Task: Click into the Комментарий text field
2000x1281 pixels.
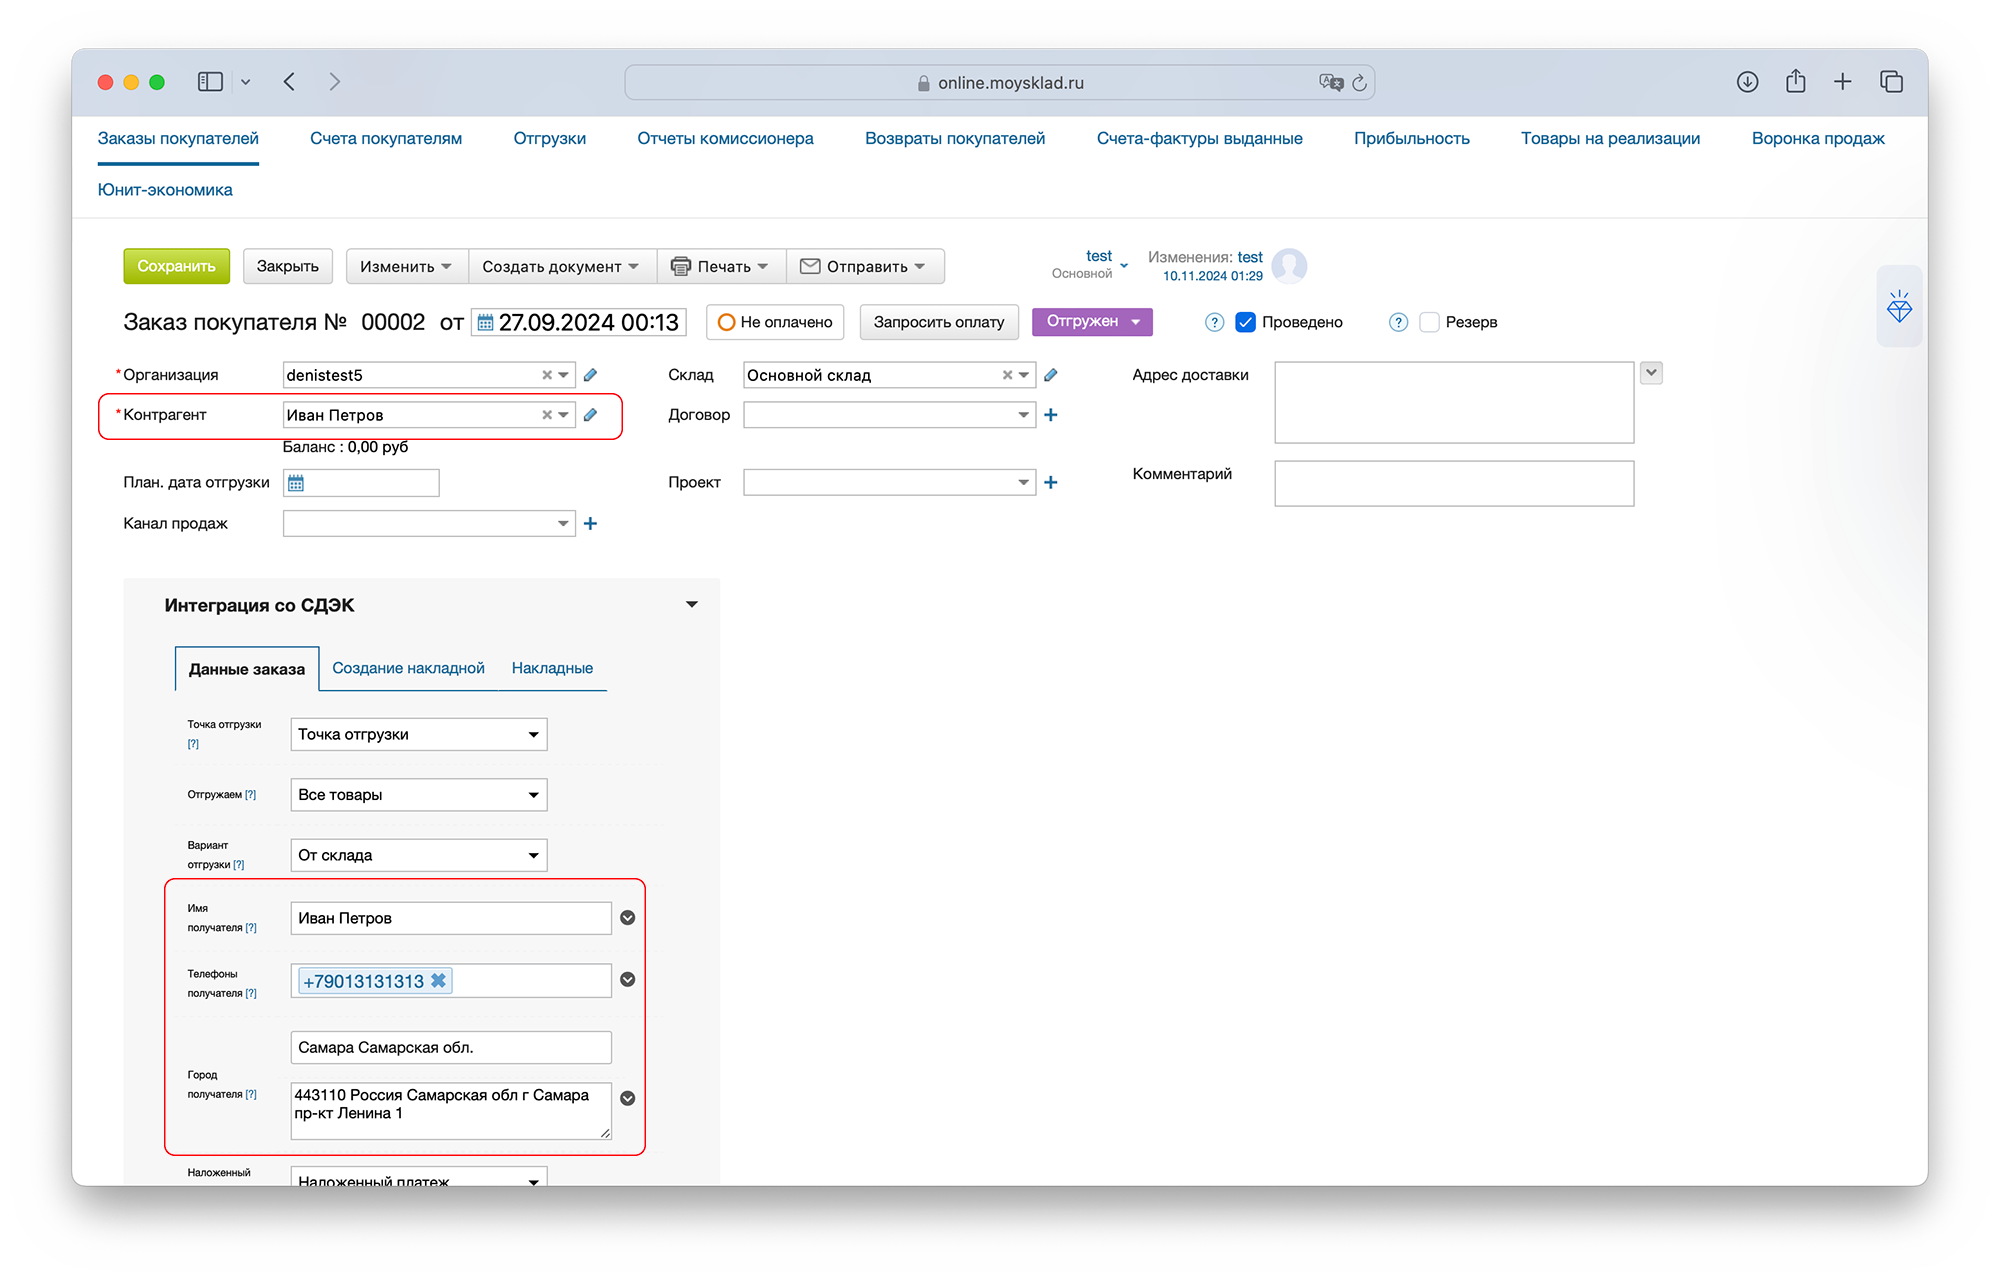Action: point(1453,484)
